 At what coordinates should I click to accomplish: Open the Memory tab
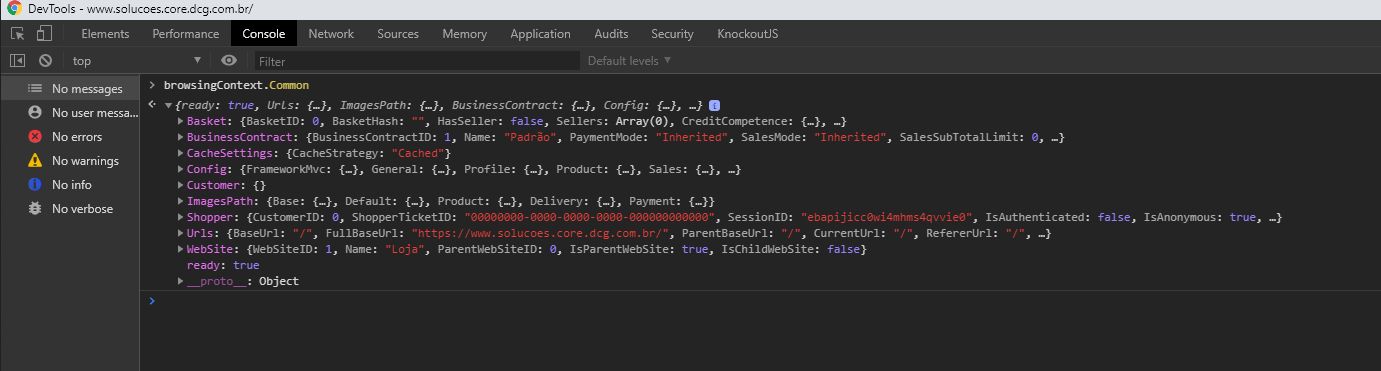click(x=465, y=34)
